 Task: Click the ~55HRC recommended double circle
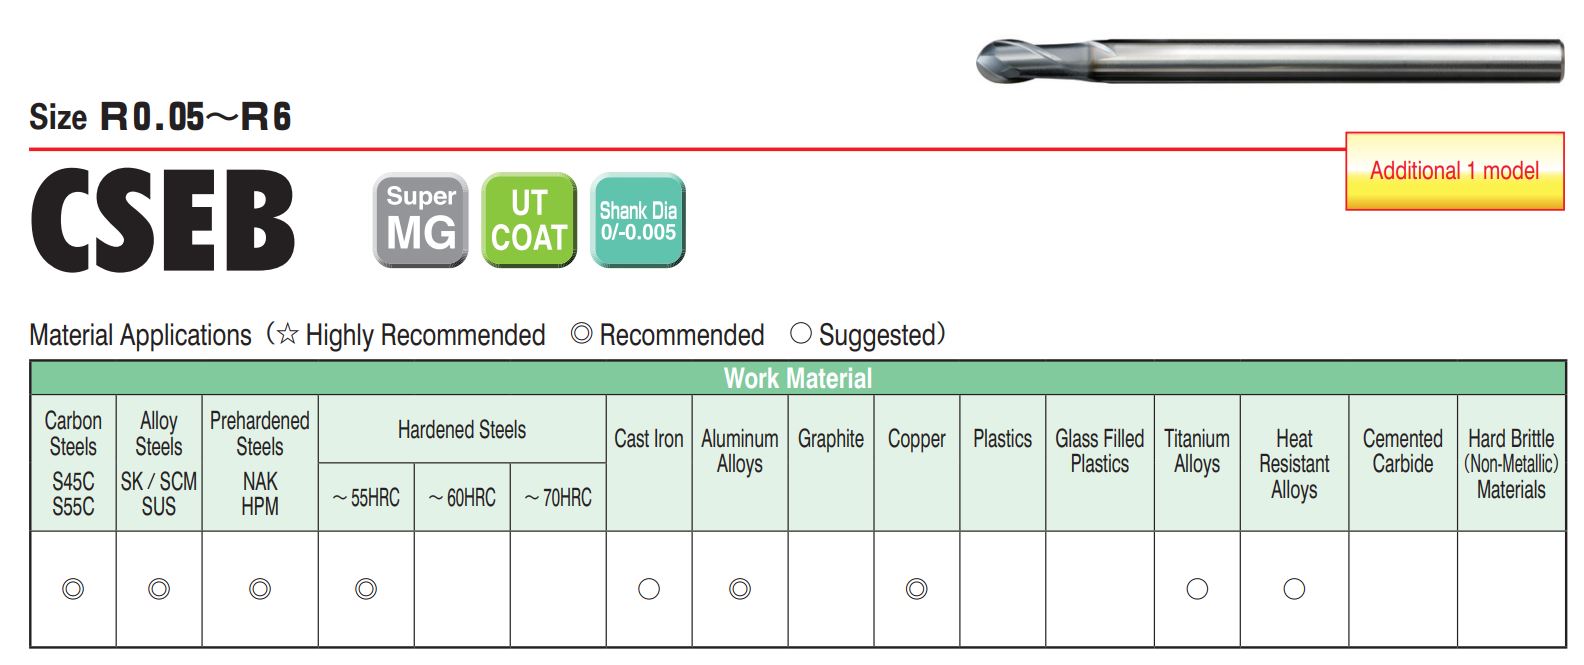tap(366, 589)
